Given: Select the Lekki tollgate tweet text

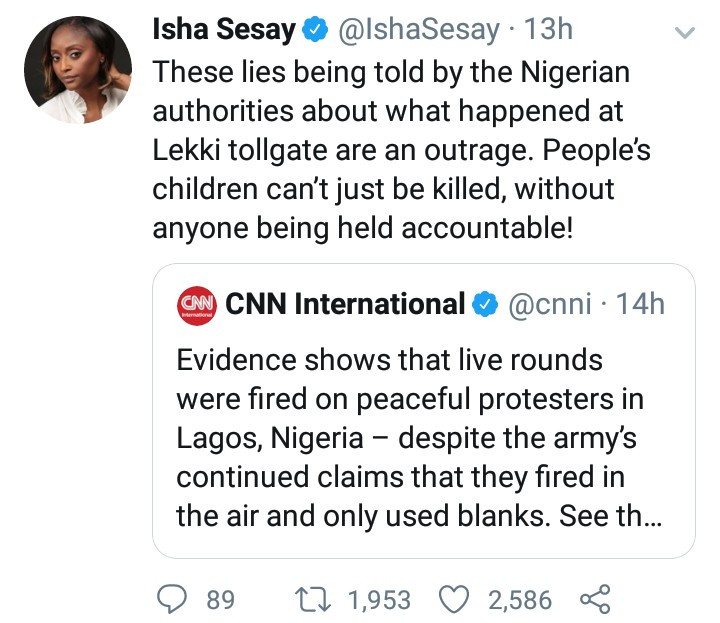Looking at the screenshot, I should tap(390, 151).
